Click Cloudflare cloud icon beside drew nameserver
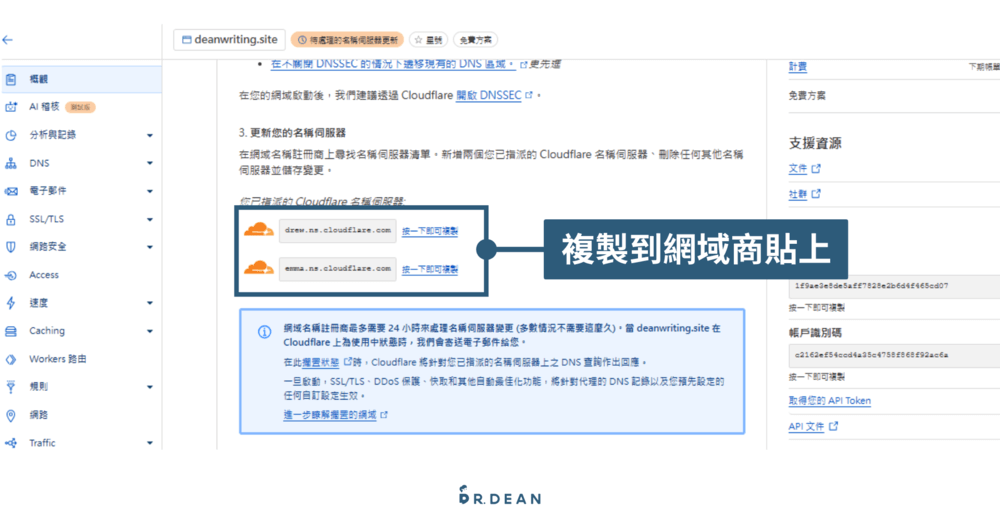The height and width of the screenshot is (521, 1000). tap(258, 230)
